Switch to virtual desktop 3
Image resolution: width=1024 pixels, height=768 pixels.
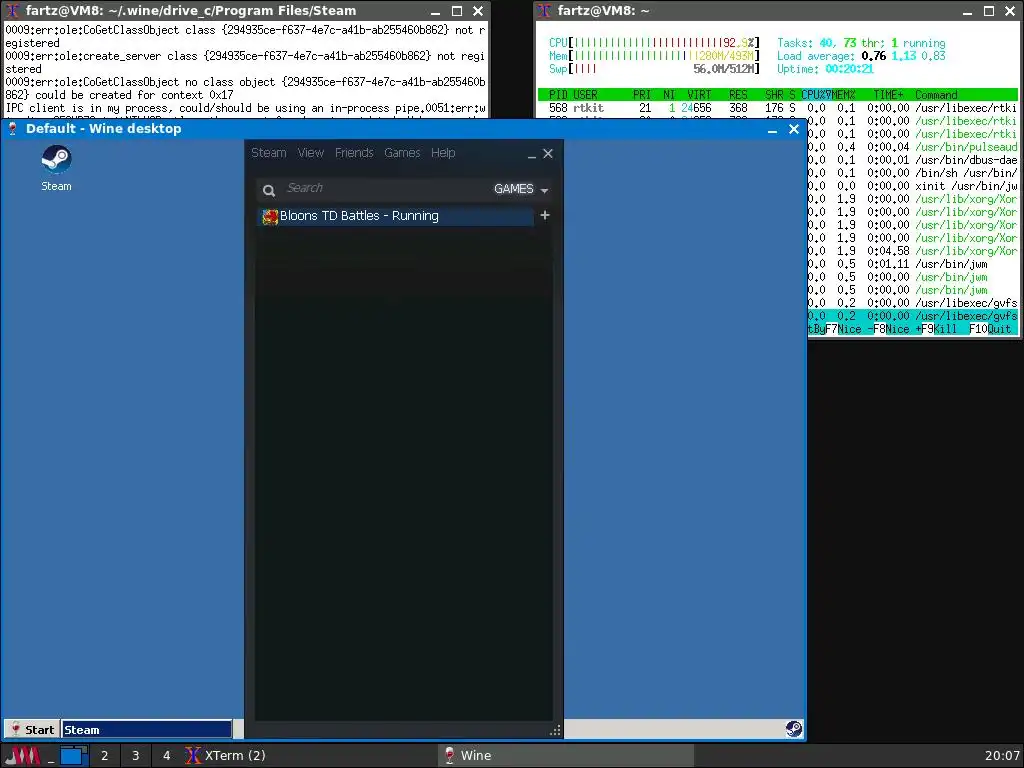(136, 756)
